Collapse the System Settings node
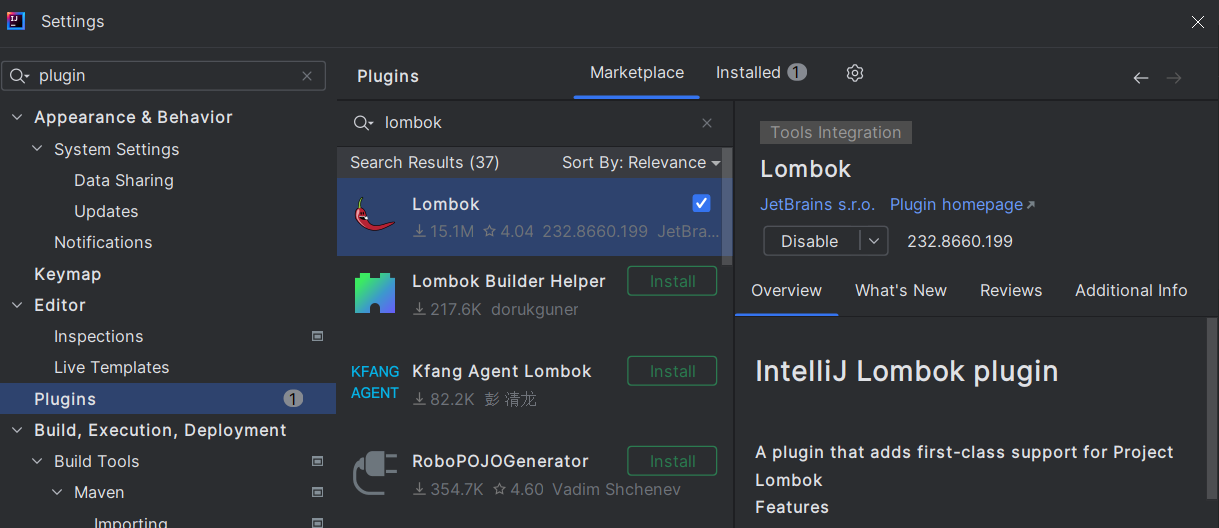 tap(37, 149)
